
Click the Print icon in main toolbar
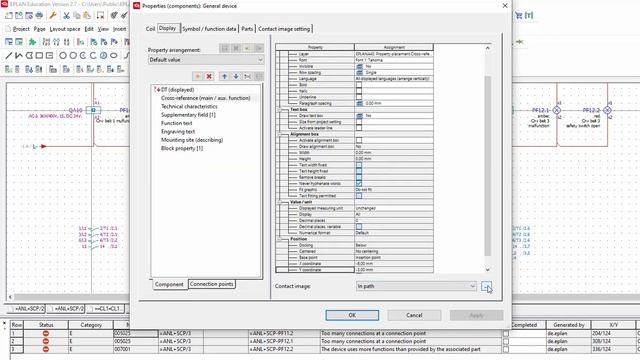tap(39, 16)
